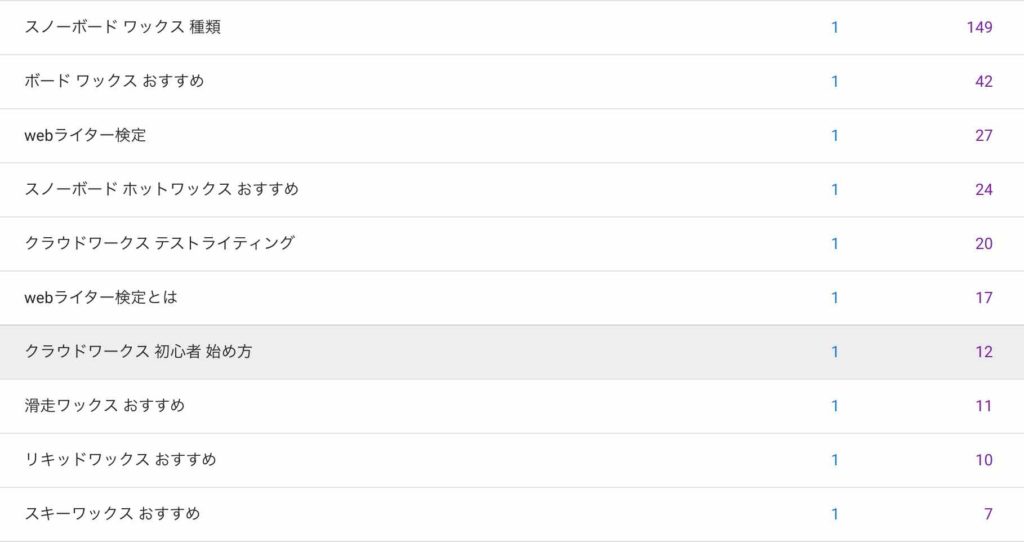Click the impressions value 42
Image resolution: width=1024 pixels, height=542 pixels.
(984, 82)
